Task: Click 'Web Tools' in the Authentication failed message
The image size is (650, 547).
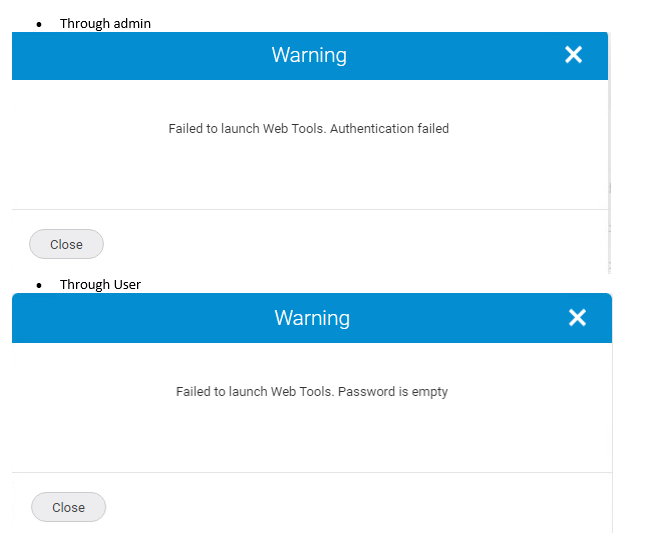Action: (293, 128)
